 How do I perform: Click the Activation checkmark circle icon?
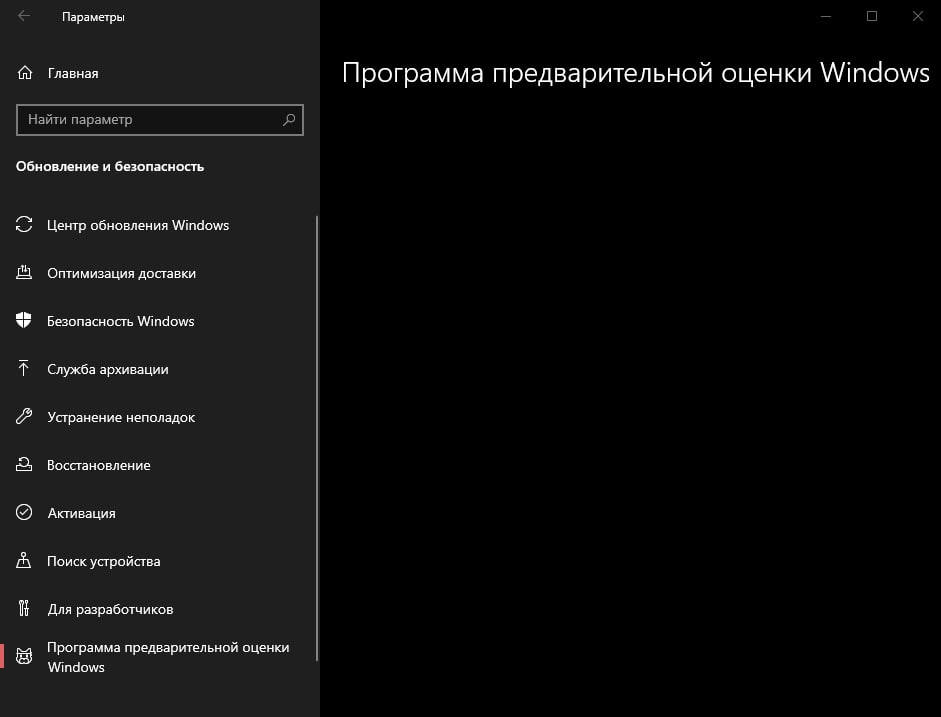[x=24, y=512]
